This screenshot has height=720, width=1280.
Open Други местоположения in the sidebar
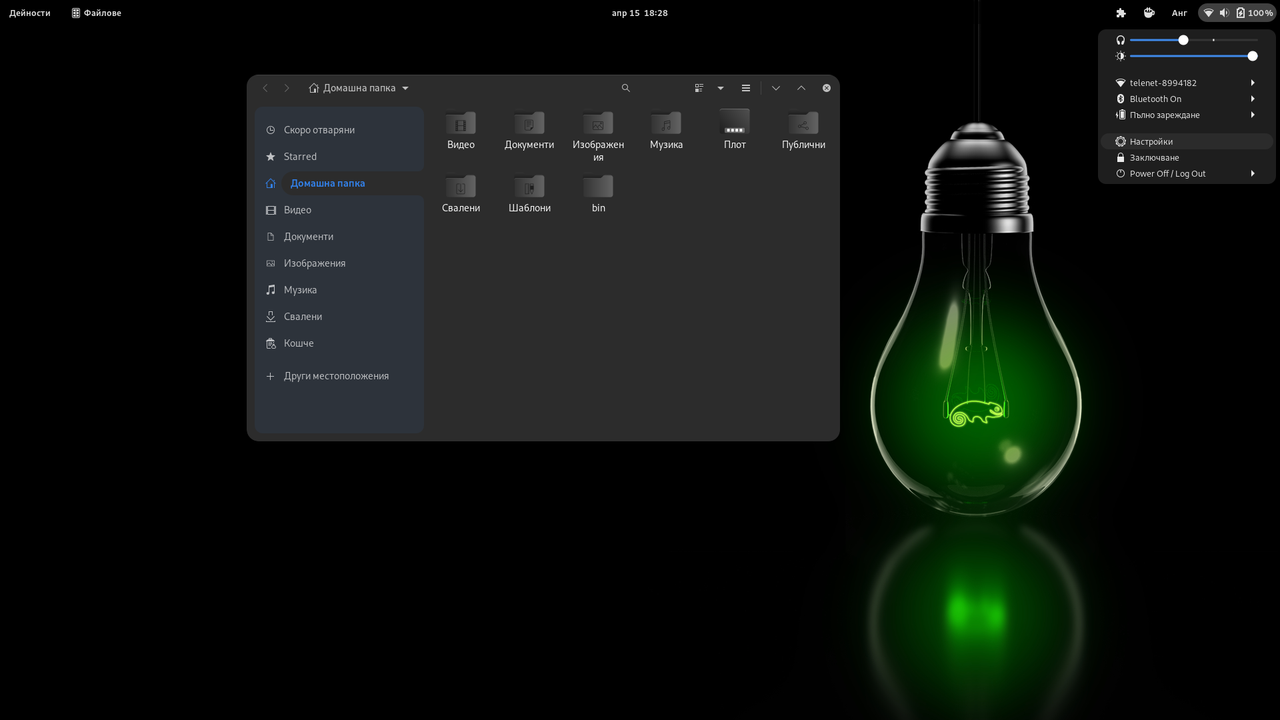point(339,376)
